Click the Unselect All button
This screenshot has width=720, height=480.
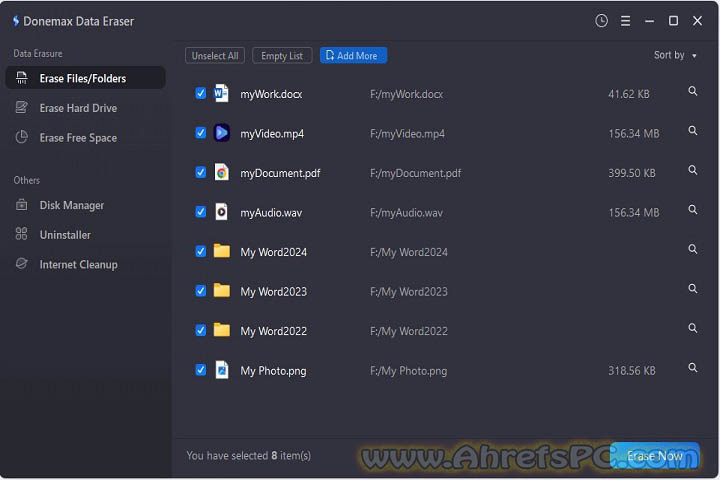(x=215, y=56)
